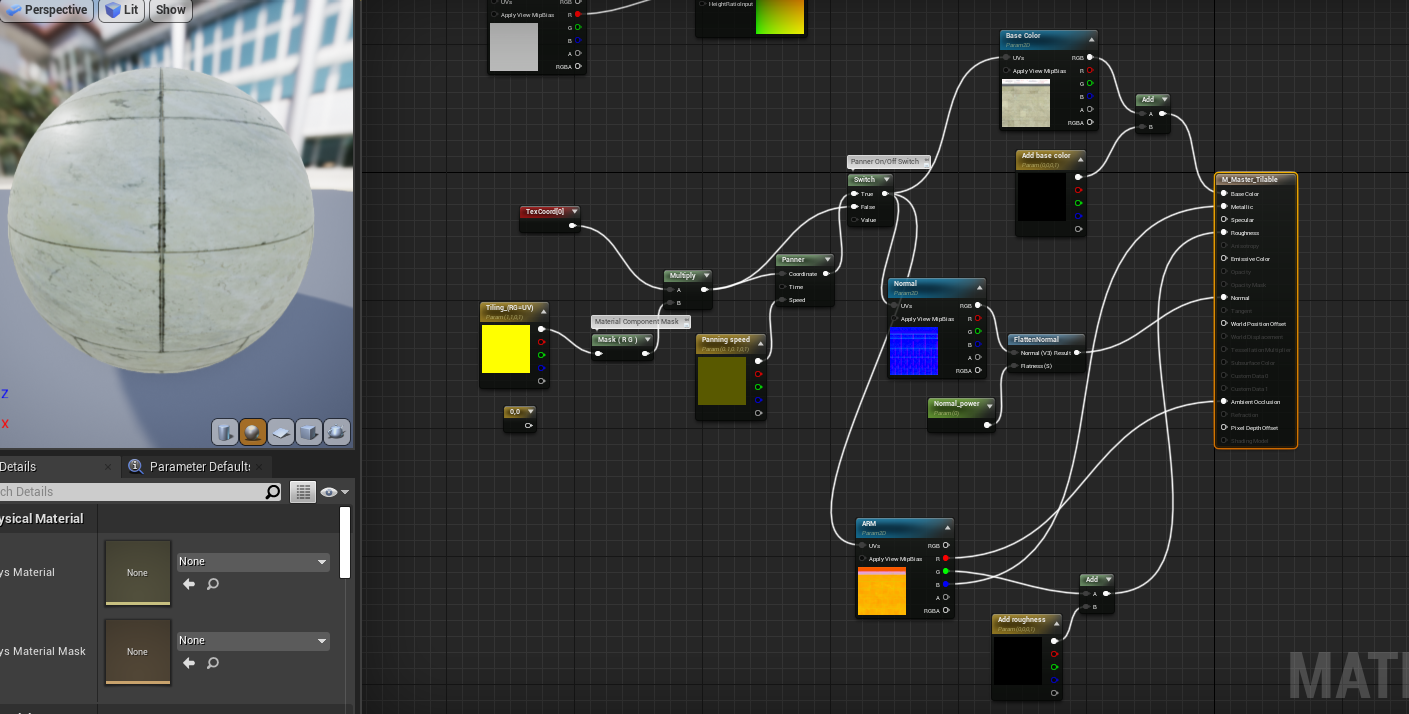Collapse Add roughness node preview arrow
Screen dimensions: 1409x714
(x=1056, y=622)
